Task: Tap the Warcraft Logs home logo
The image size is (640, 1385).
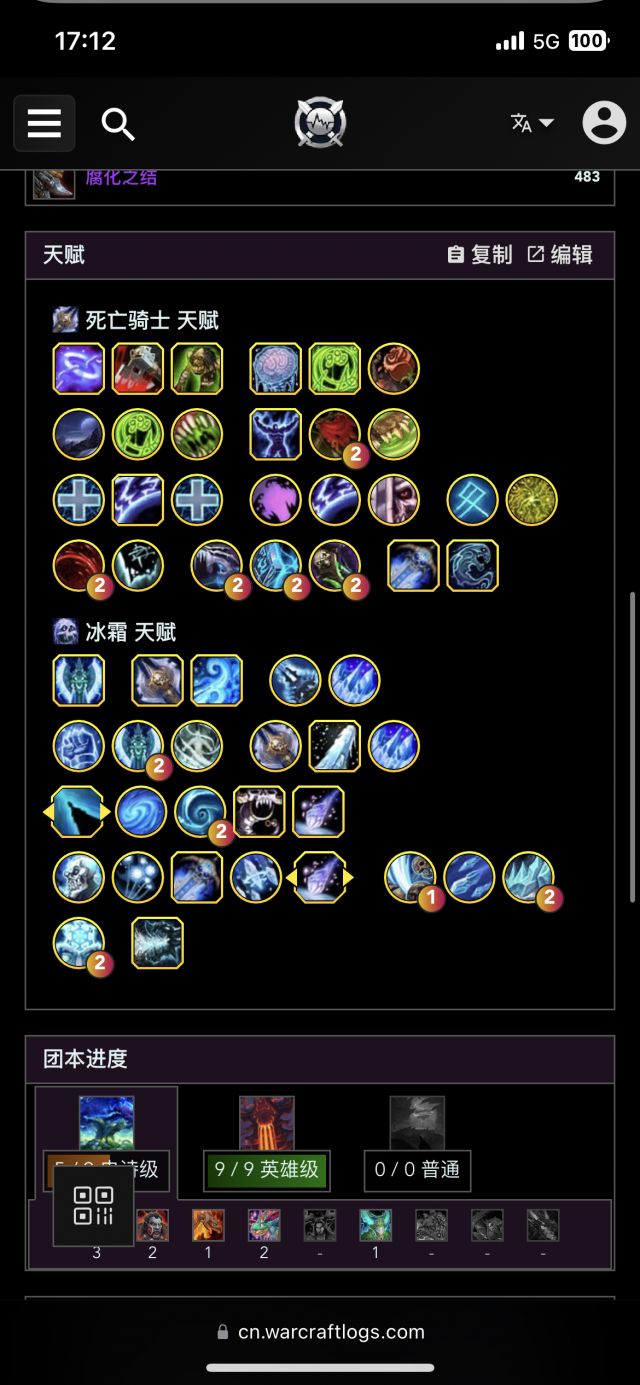Action: (x=320, y=124)
